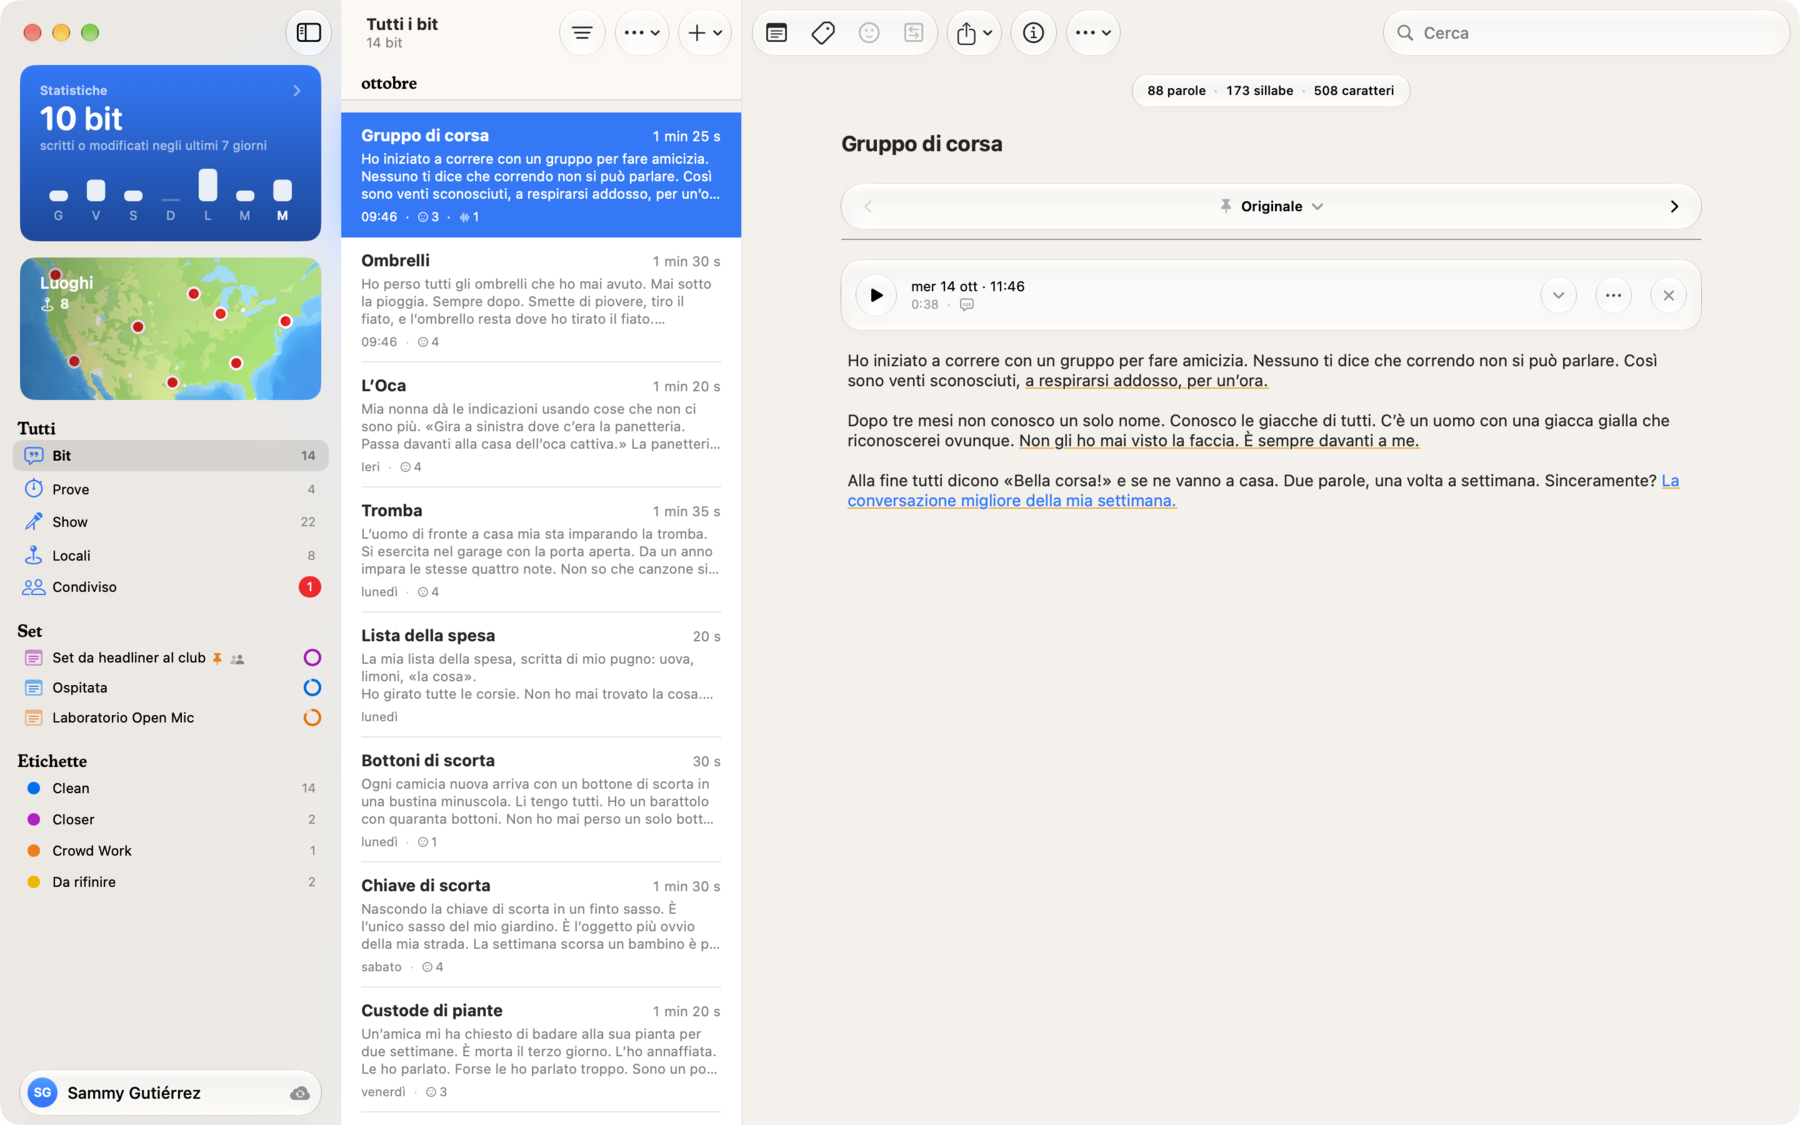Open the Ospitata set

click(170, 687)
